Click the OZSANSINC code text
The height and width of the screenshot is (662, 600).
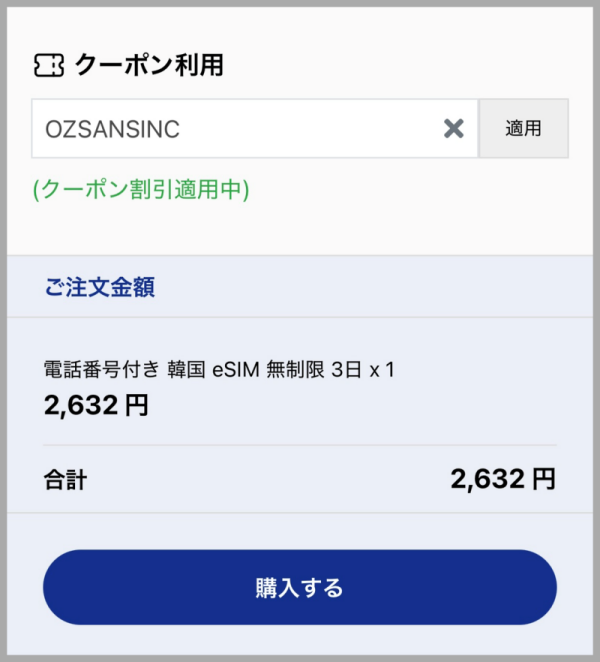tap(112, 129)
